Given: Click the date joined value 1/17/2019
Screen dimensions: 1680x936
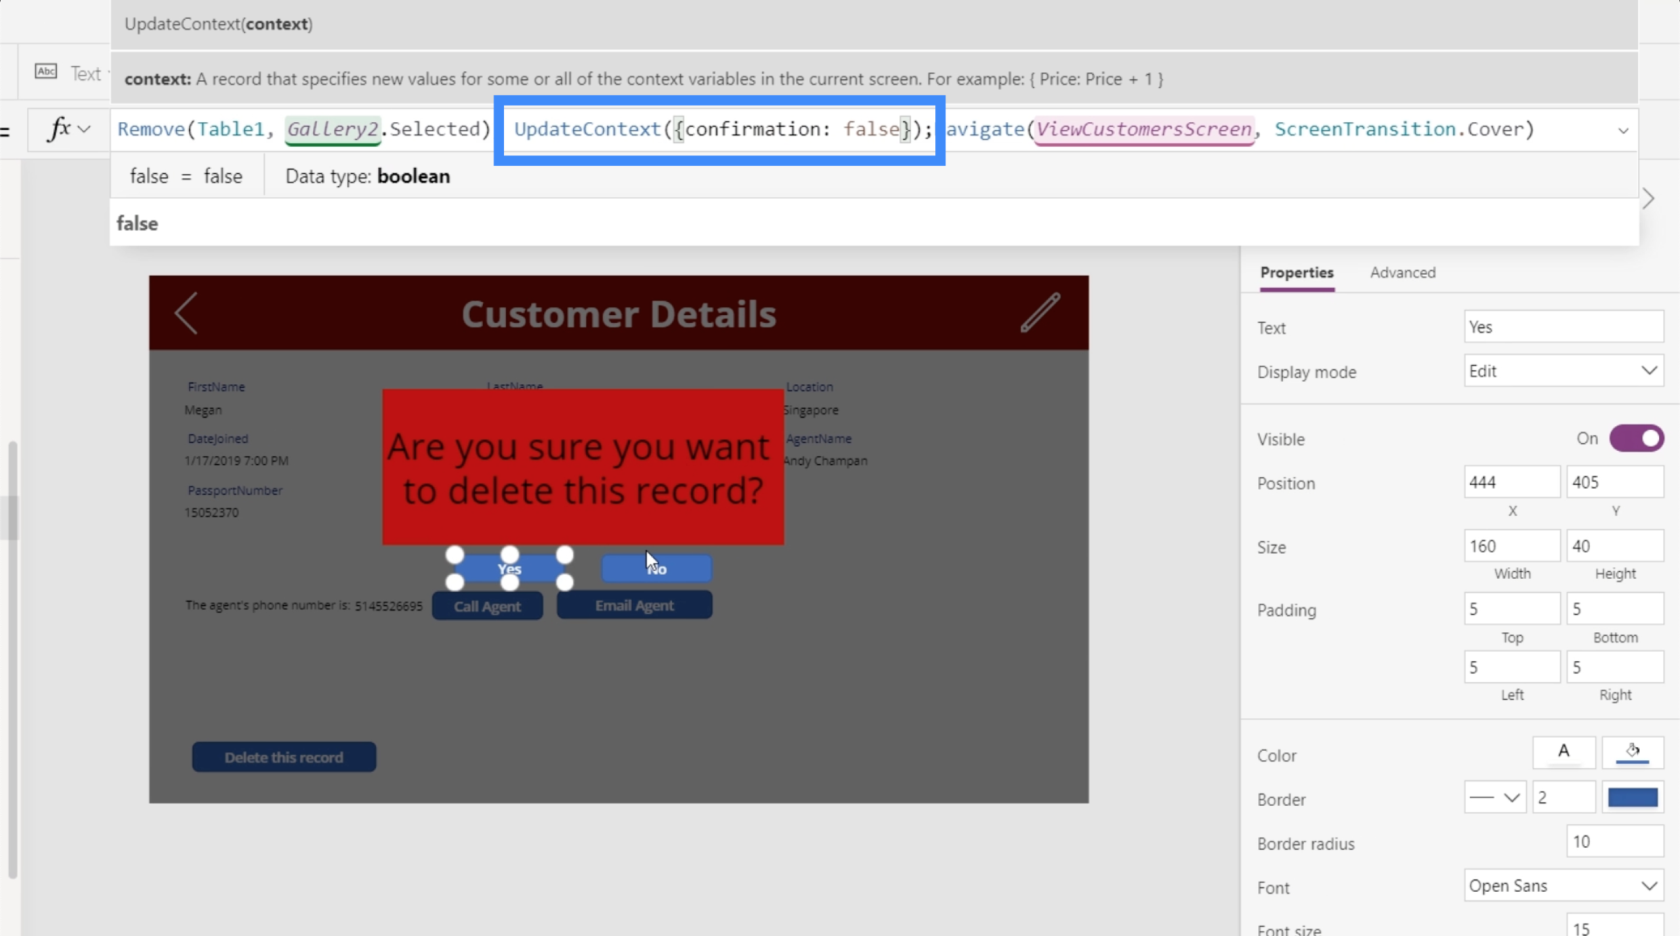Looking at the screenshot, I should (x=236, y=461).
